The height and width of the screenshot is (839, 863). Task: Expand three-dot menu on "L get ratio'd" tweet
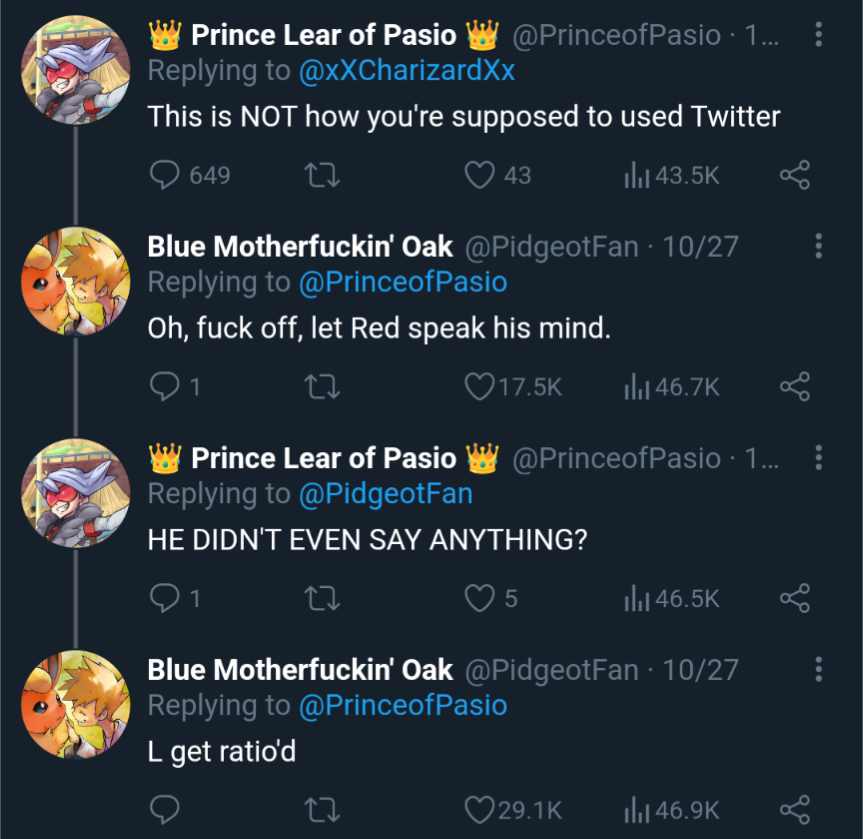(819, 670)
